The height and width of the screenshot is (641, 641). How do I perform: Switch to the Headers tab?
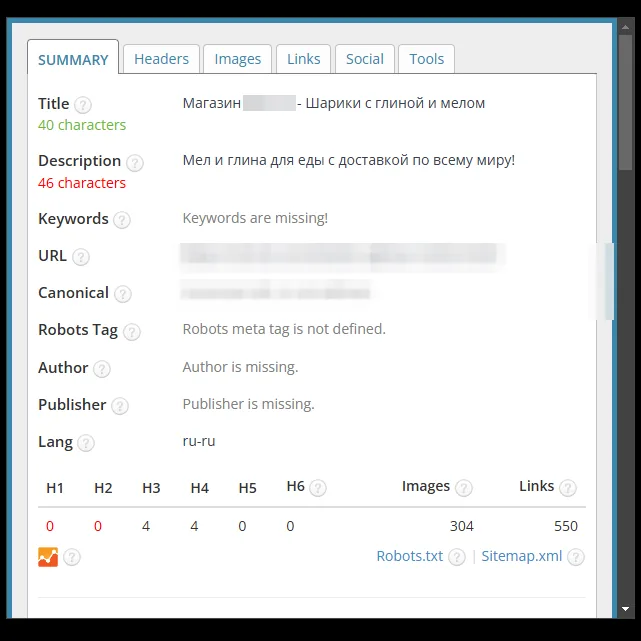161,59
